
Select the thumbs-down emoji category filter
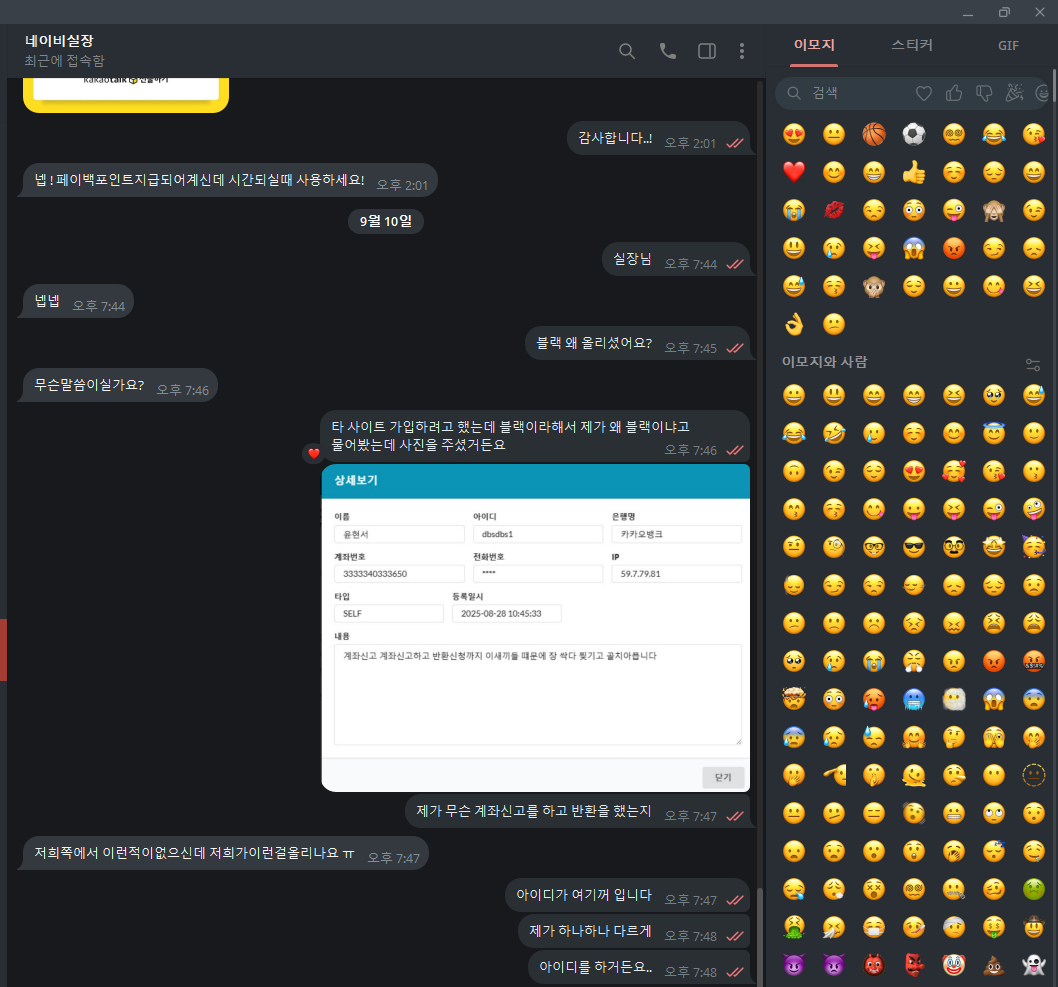pyautogui.click(x=984, y=93)
